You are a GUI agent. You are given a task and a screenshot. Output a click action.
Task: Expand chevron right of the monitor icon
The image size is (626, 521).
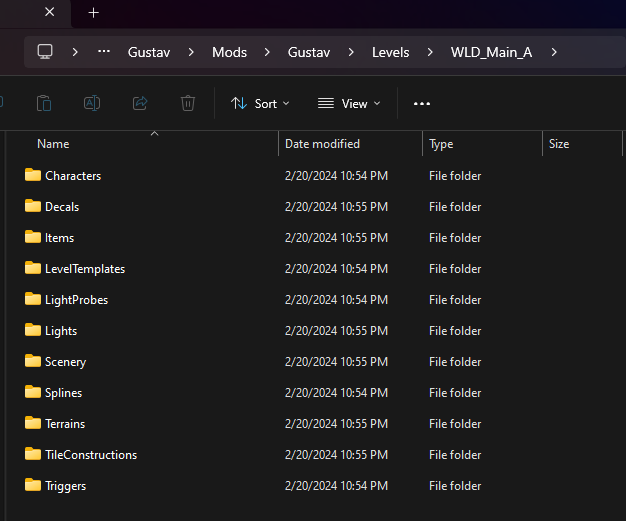75,52
